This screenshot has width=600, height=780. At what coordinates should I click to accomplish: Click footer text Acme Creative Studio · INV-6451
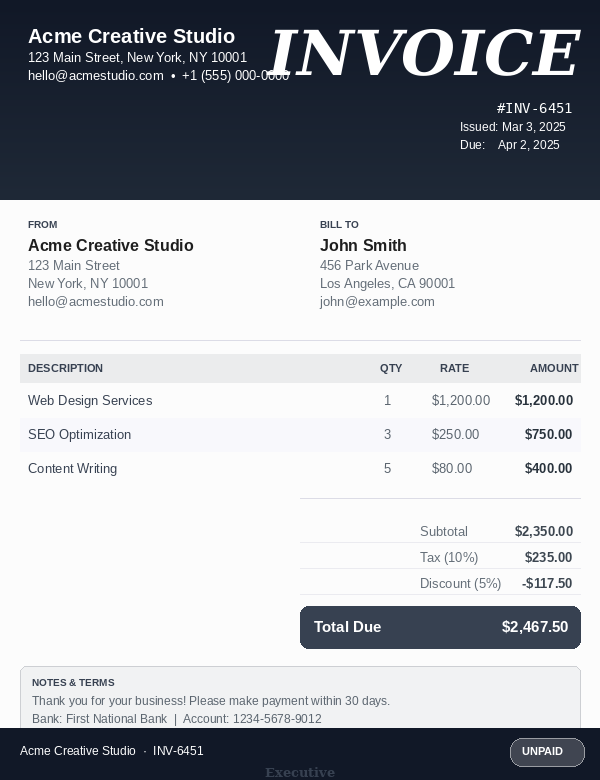pos(111,751)
